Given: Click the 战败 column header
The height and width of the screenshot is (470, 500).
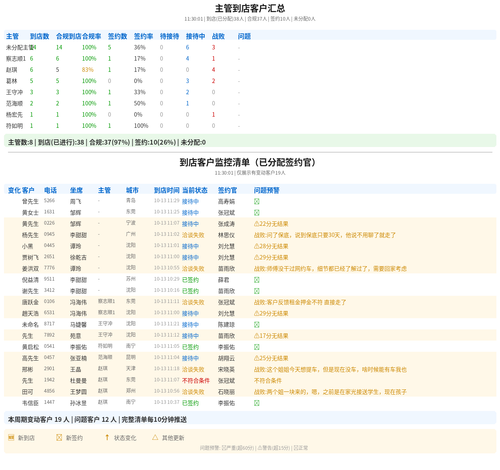Looking at the screenshot, I should coord(218,36).
